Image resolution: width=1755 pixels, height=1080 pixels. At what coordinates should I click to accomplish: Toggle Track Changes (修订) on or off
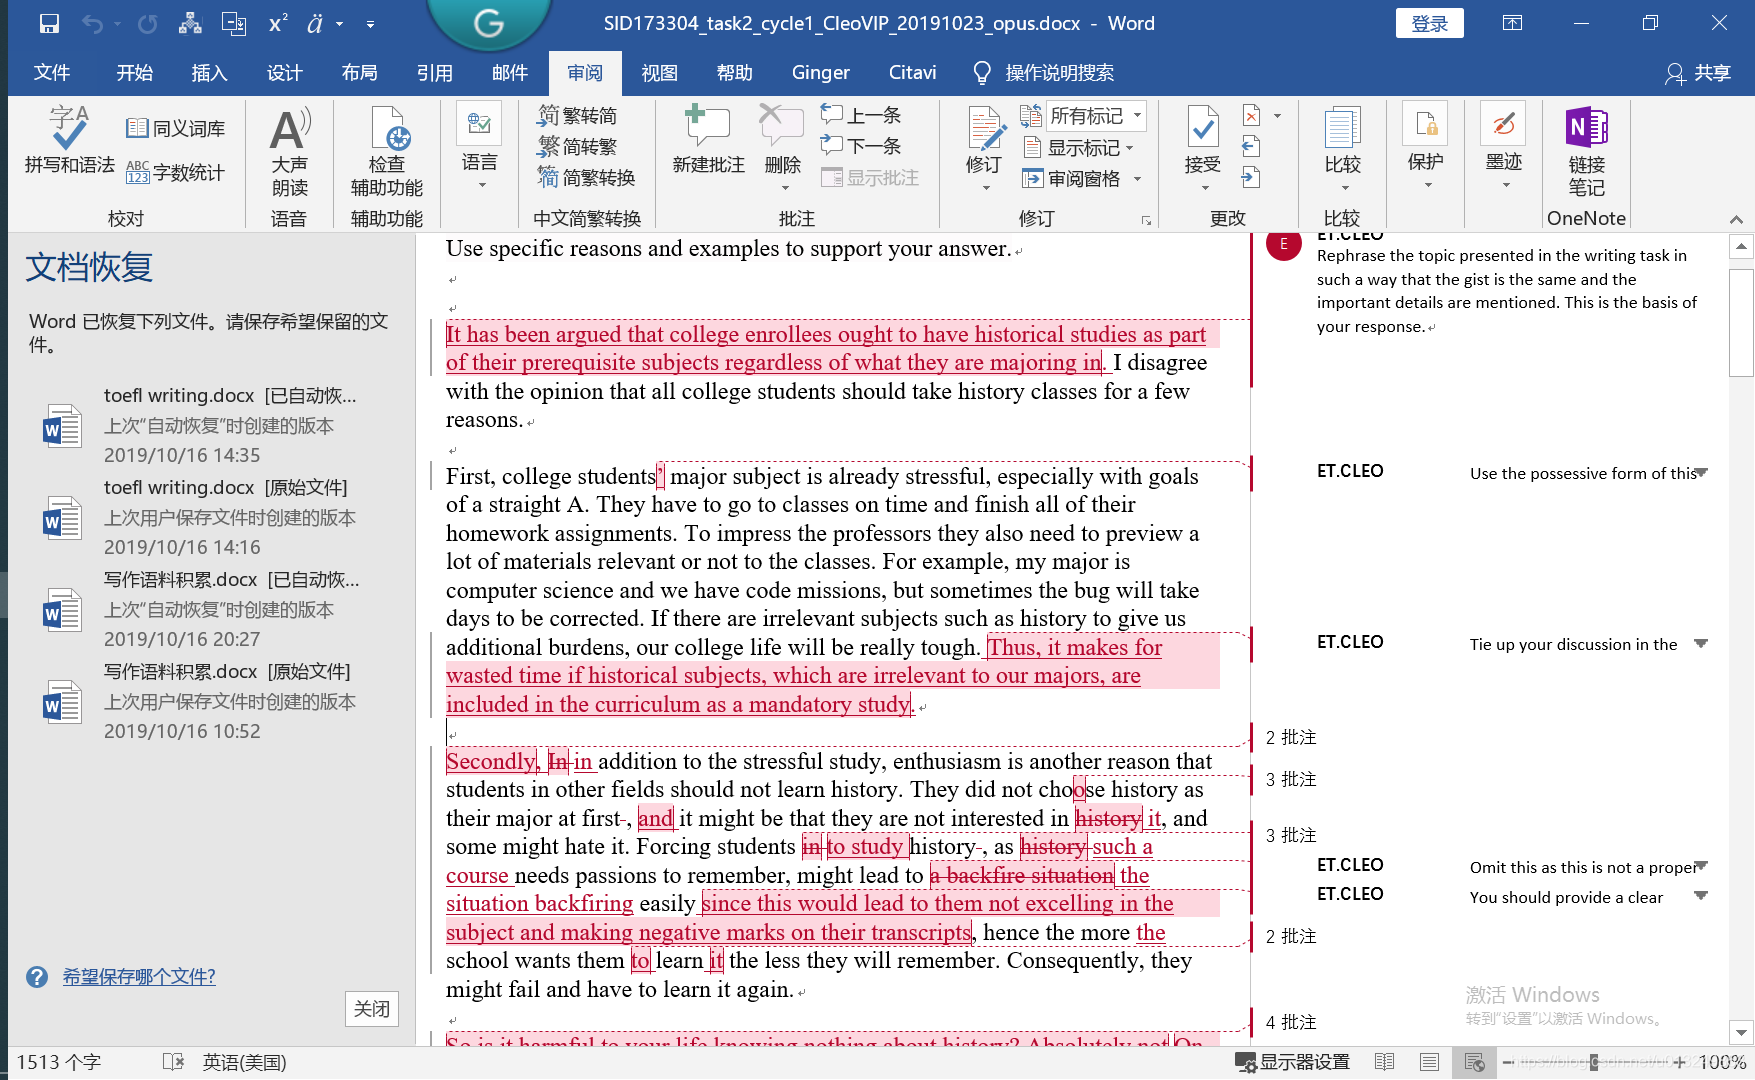click(984, 130)
